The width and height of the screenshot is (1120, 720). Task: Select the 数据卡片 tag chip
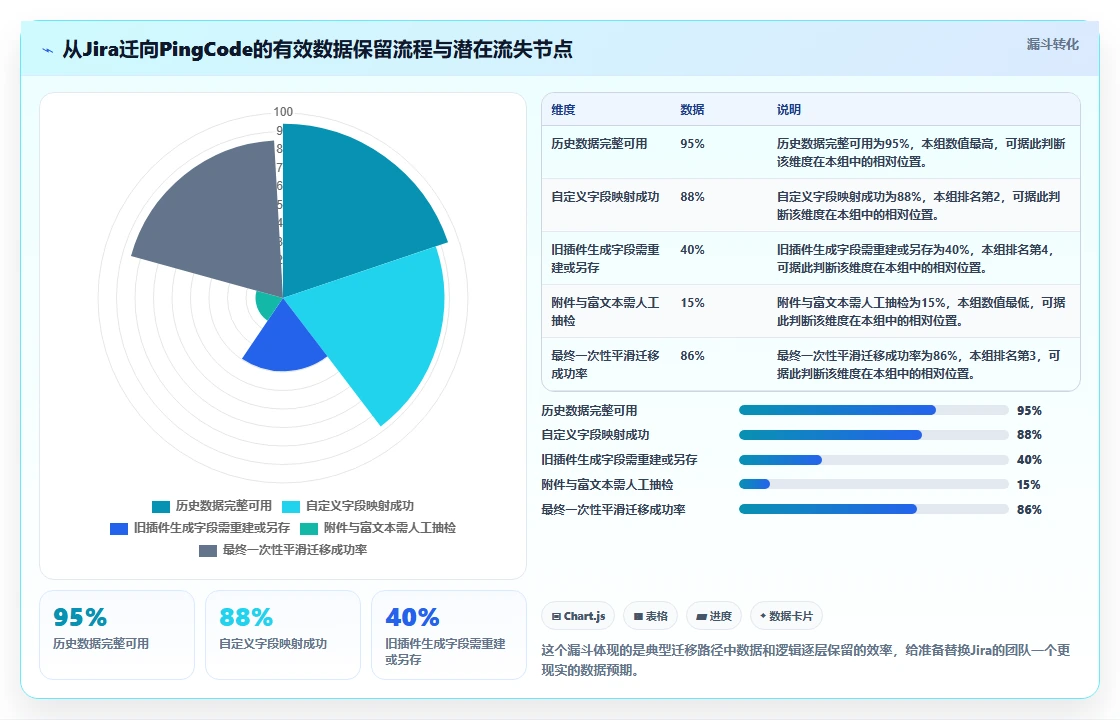(x=786, y=616)
